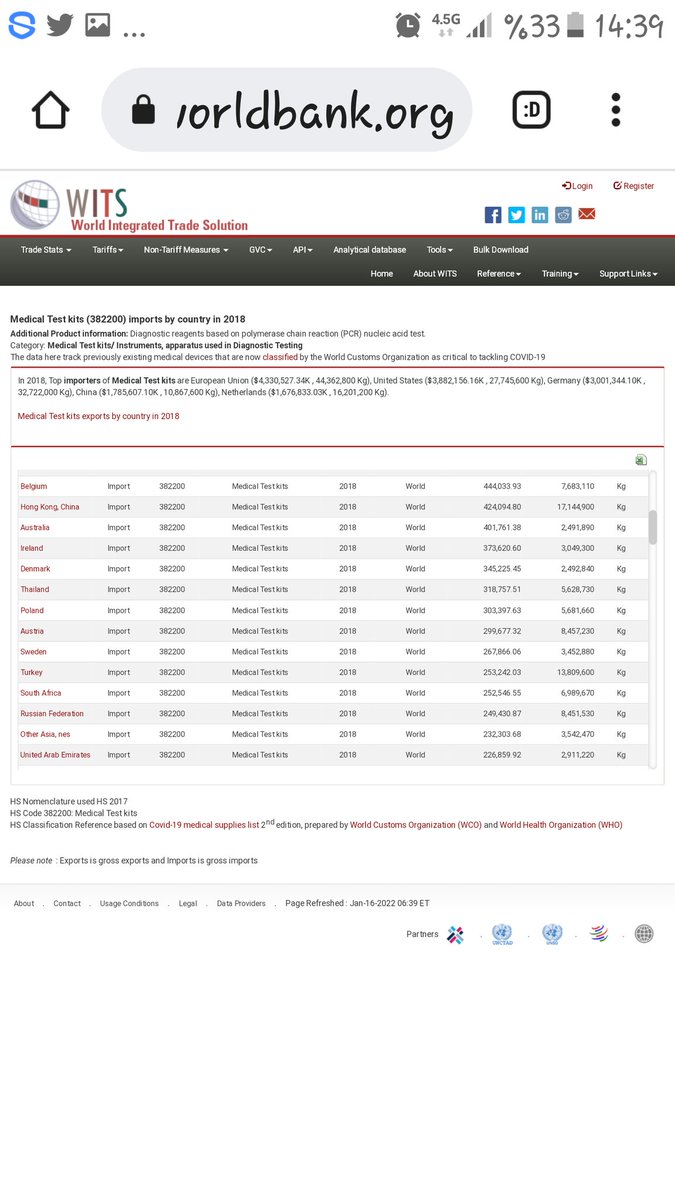
Task: Tap the browser home icon
Action: [x=51, y=110]
